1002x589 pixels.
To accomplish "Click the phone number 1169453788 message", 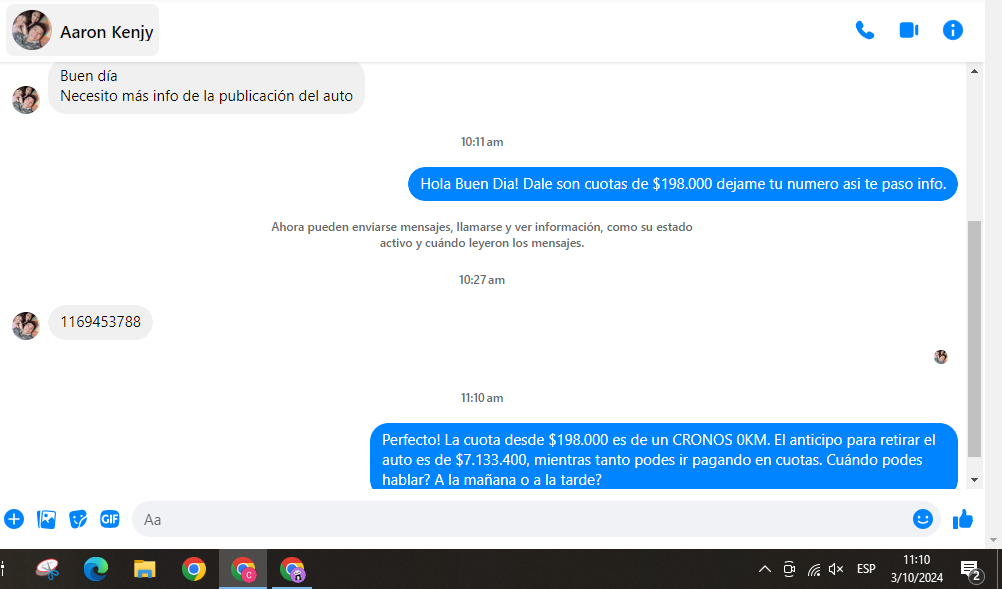I will tap(100, 322).
